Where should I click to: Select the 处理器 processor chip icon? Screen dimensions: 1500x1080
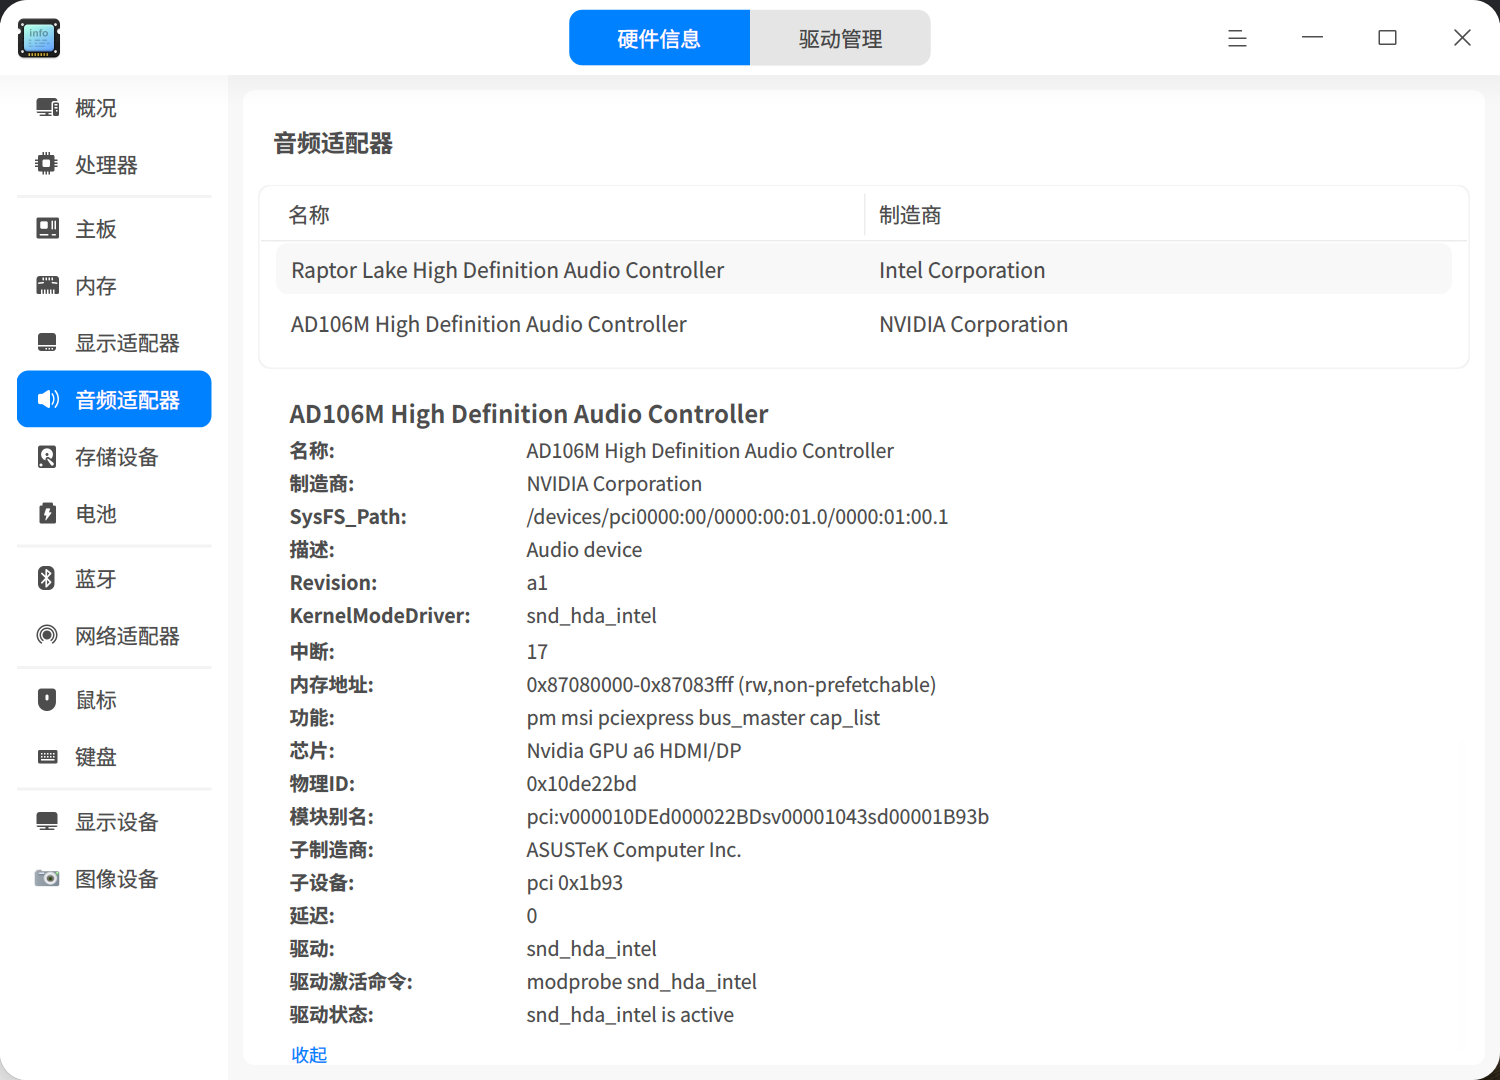[47, 164]
